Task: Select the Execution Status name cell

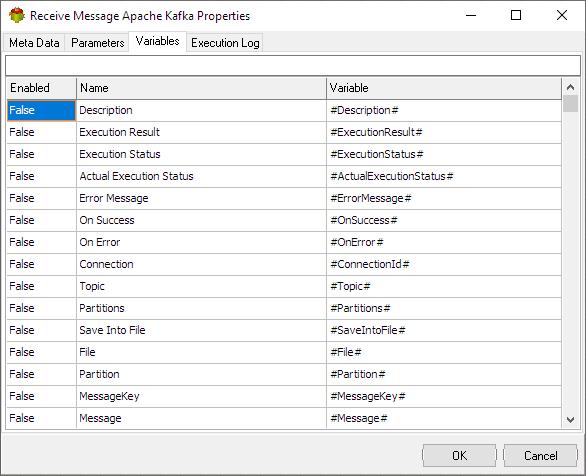Action: click(201, 154)
